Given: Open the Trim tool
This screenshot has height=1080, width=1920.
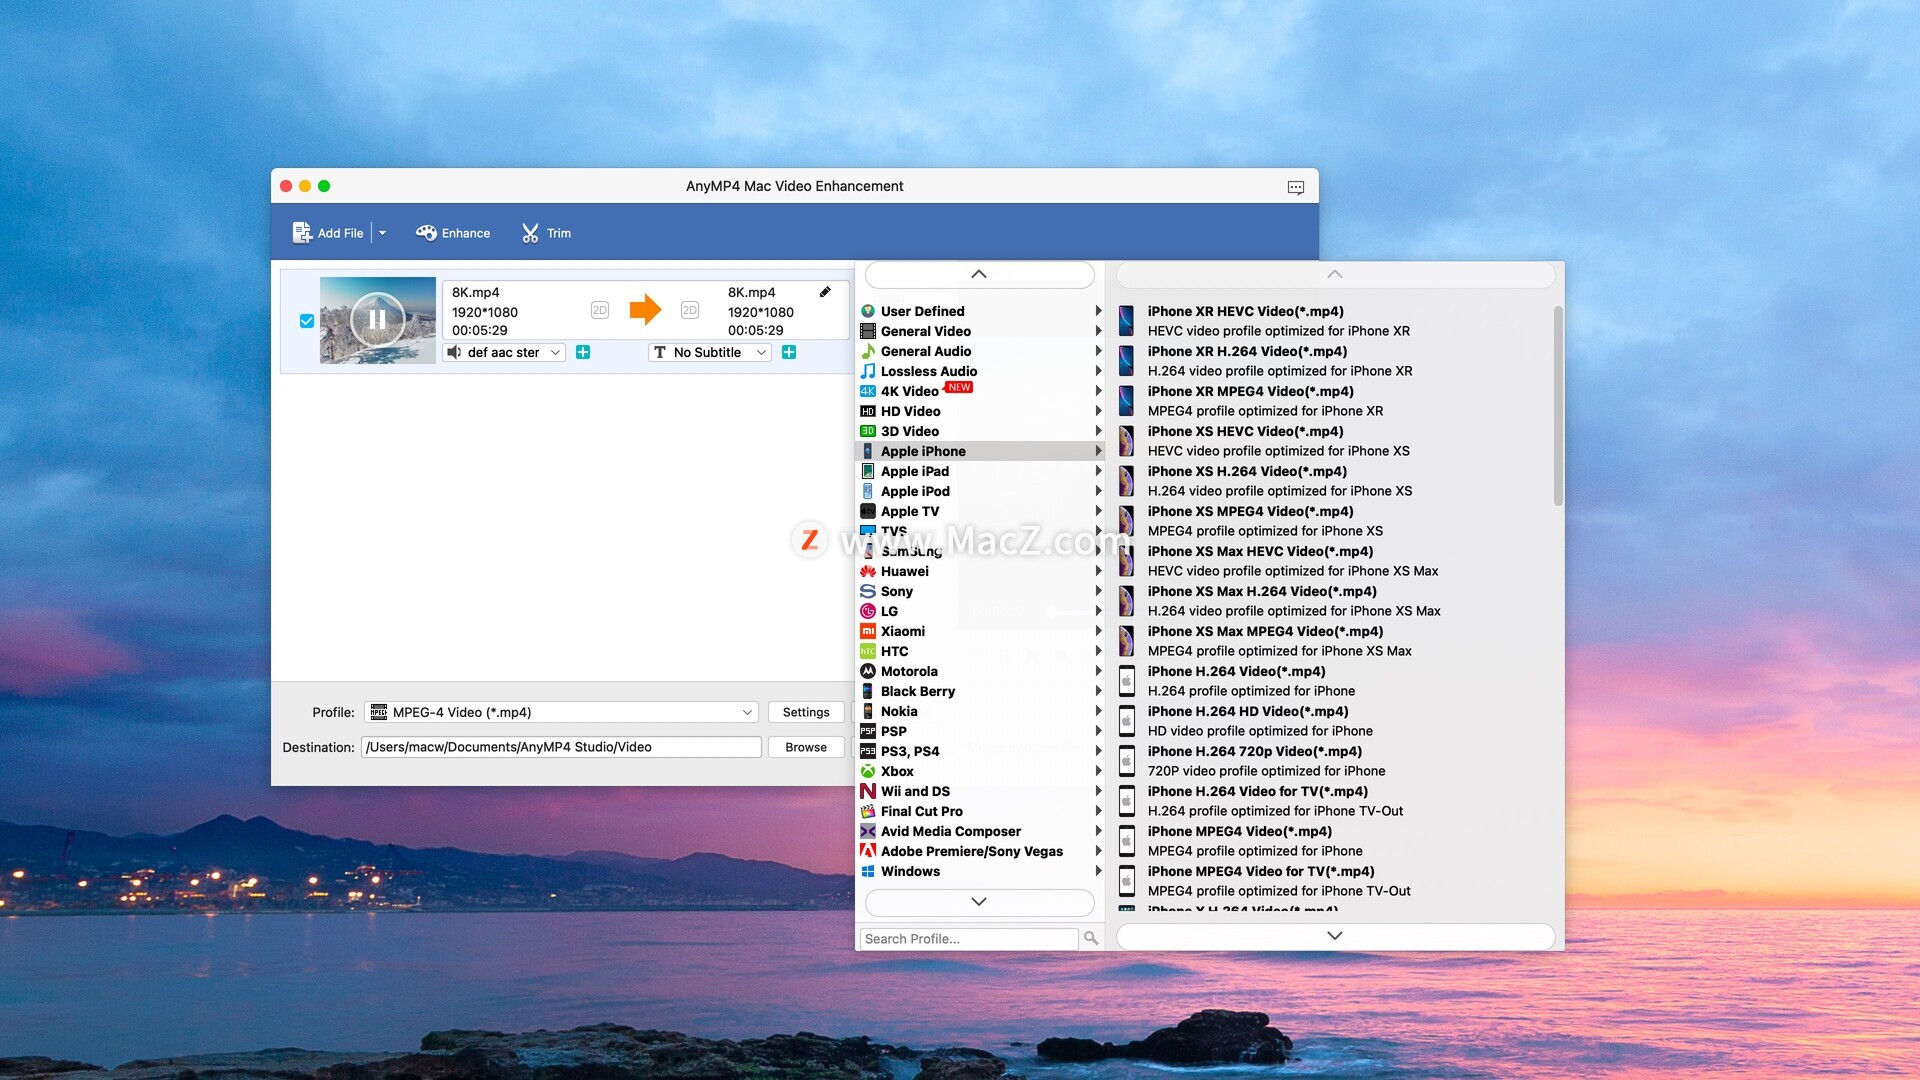Looking at the screenshot, I should [546, 233].
